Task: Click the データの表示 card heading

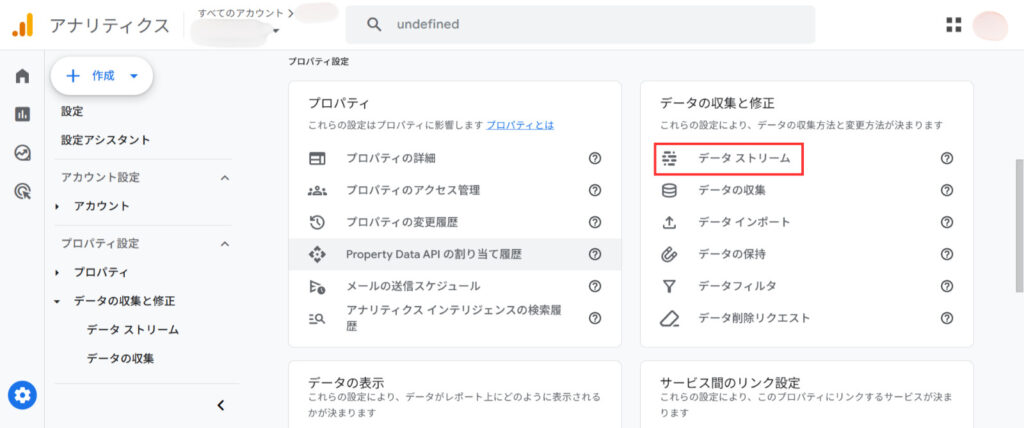Action: pos(345,383)
